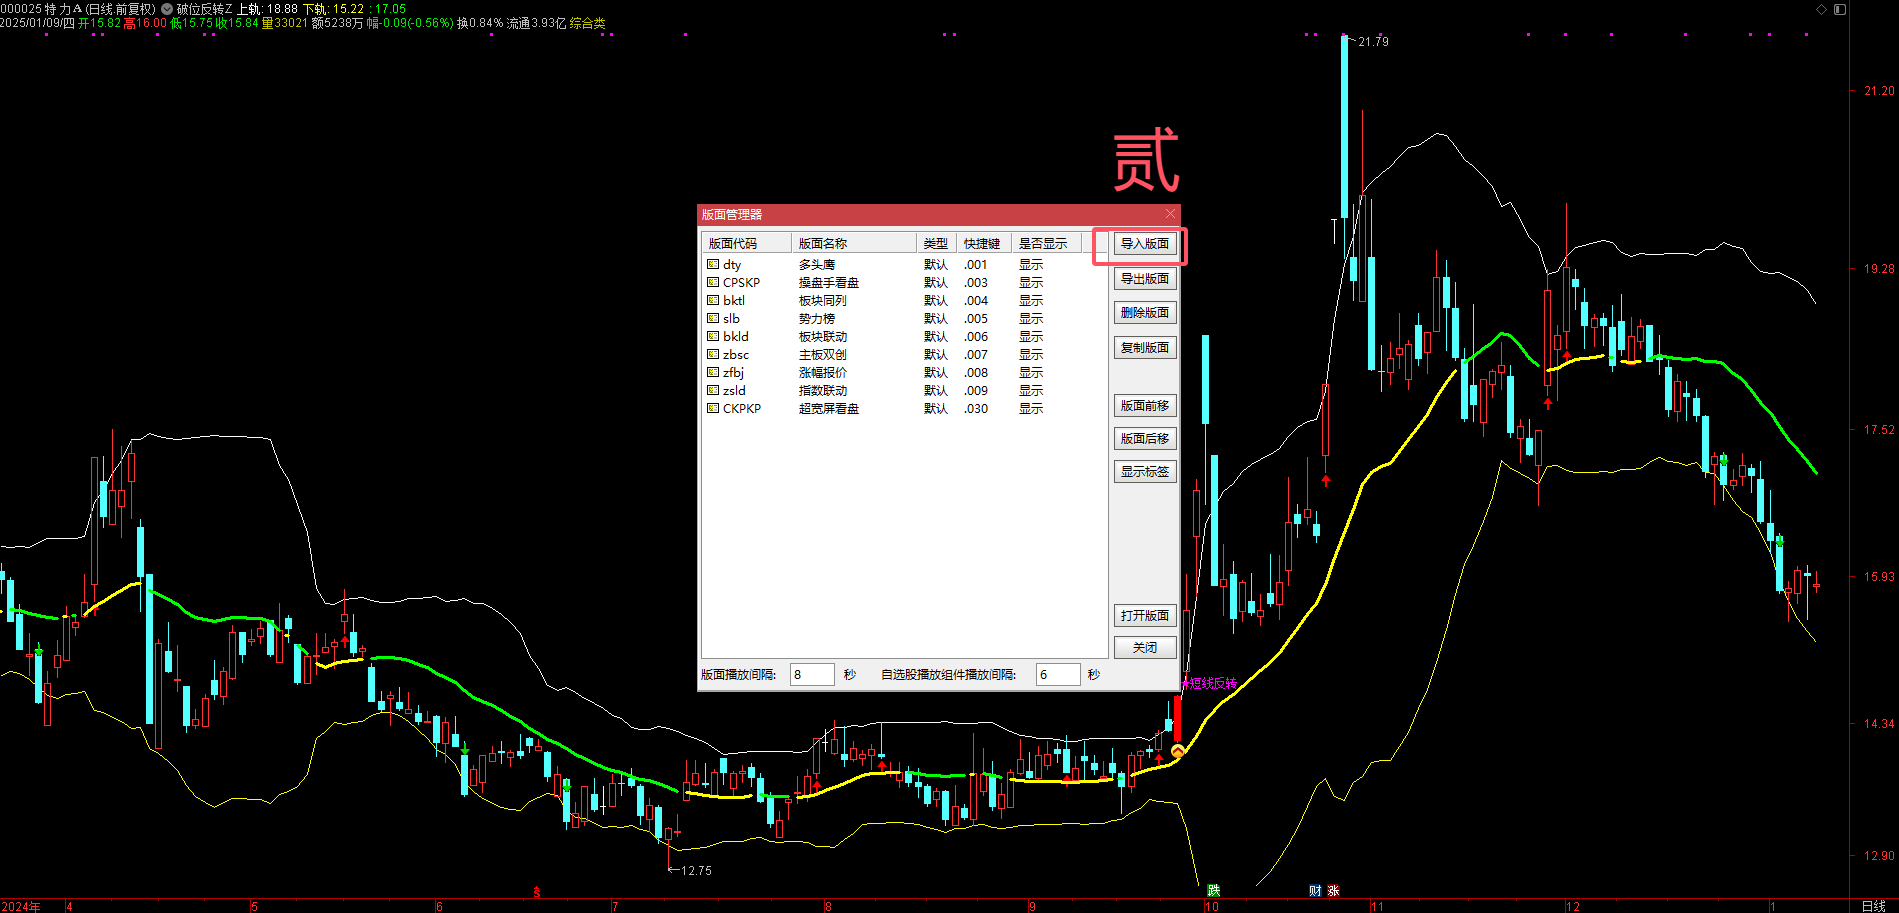The image size is (1899, 913).
Task: Click the panel toggle icon at top right
Action: tap(1840, 9)
